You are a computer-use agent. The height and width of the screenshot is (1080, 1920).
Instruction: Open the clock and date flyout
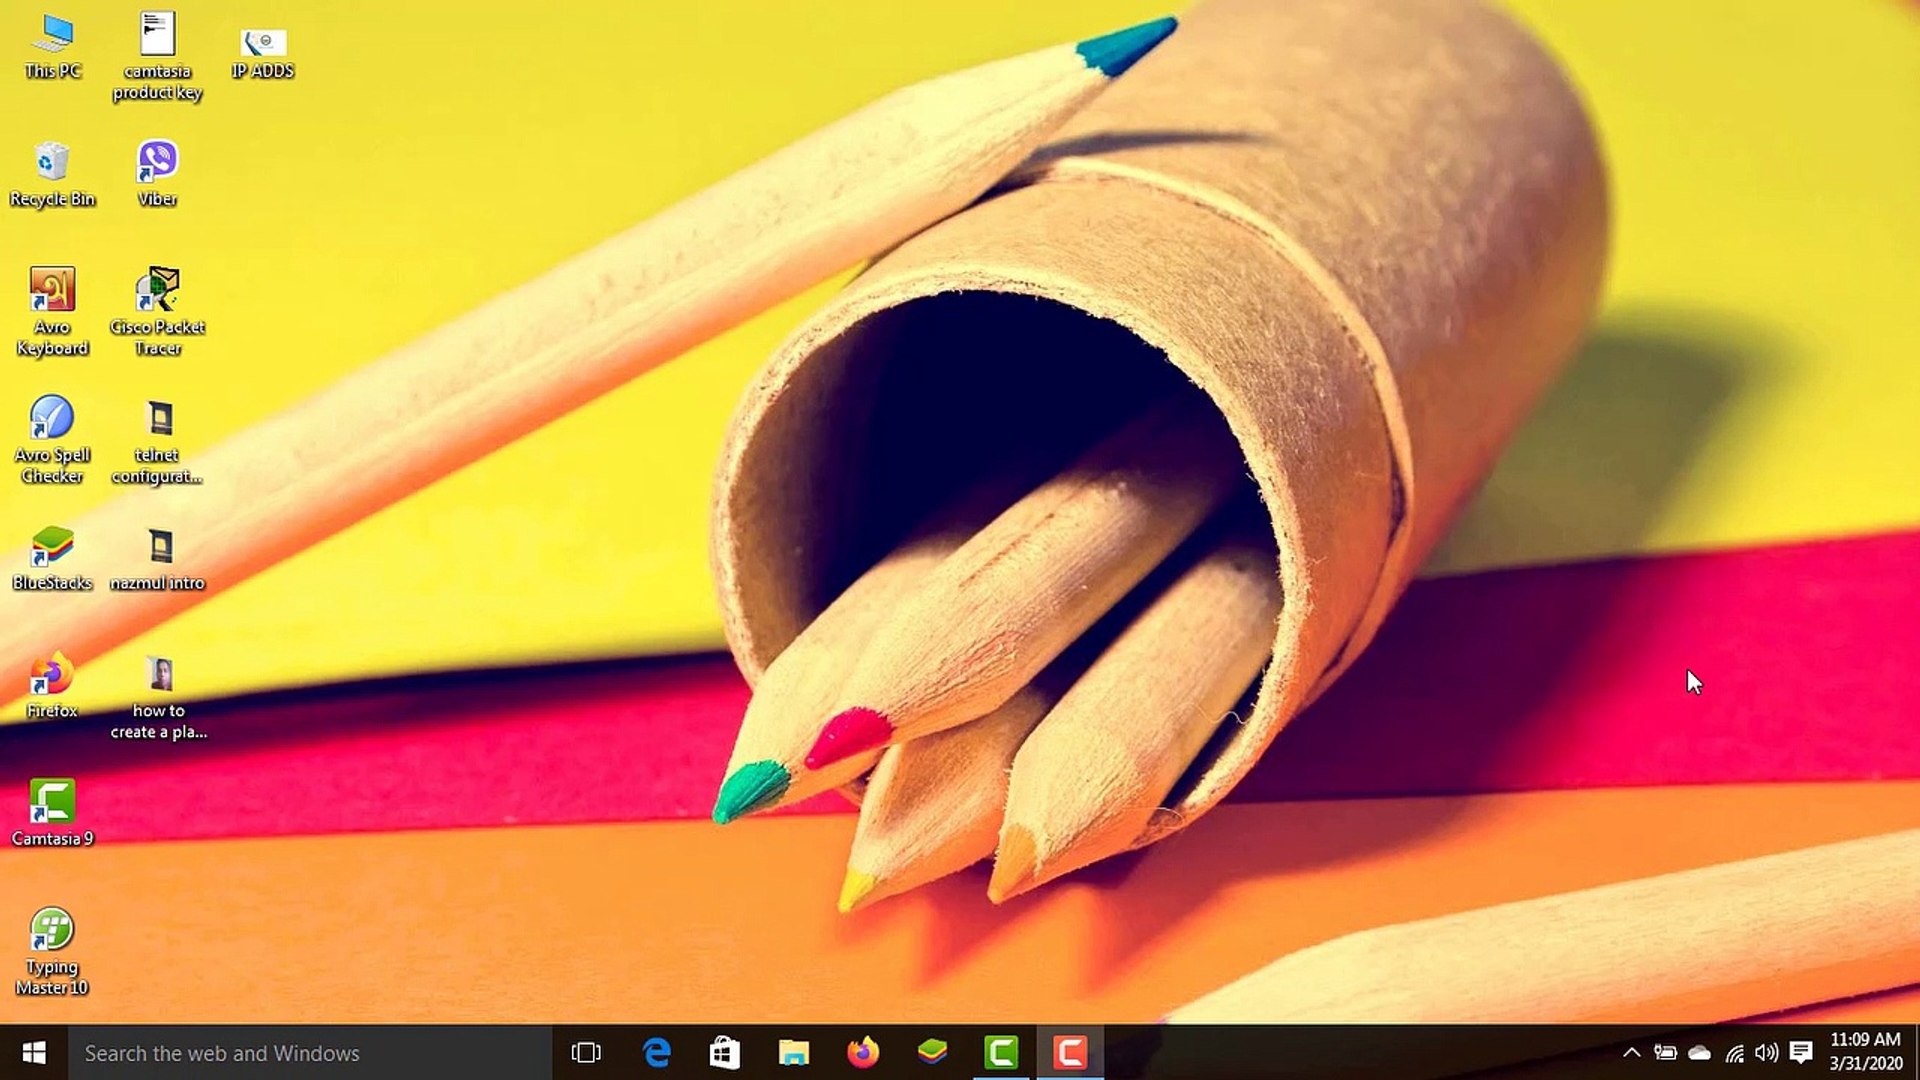pos(1865,1052)
